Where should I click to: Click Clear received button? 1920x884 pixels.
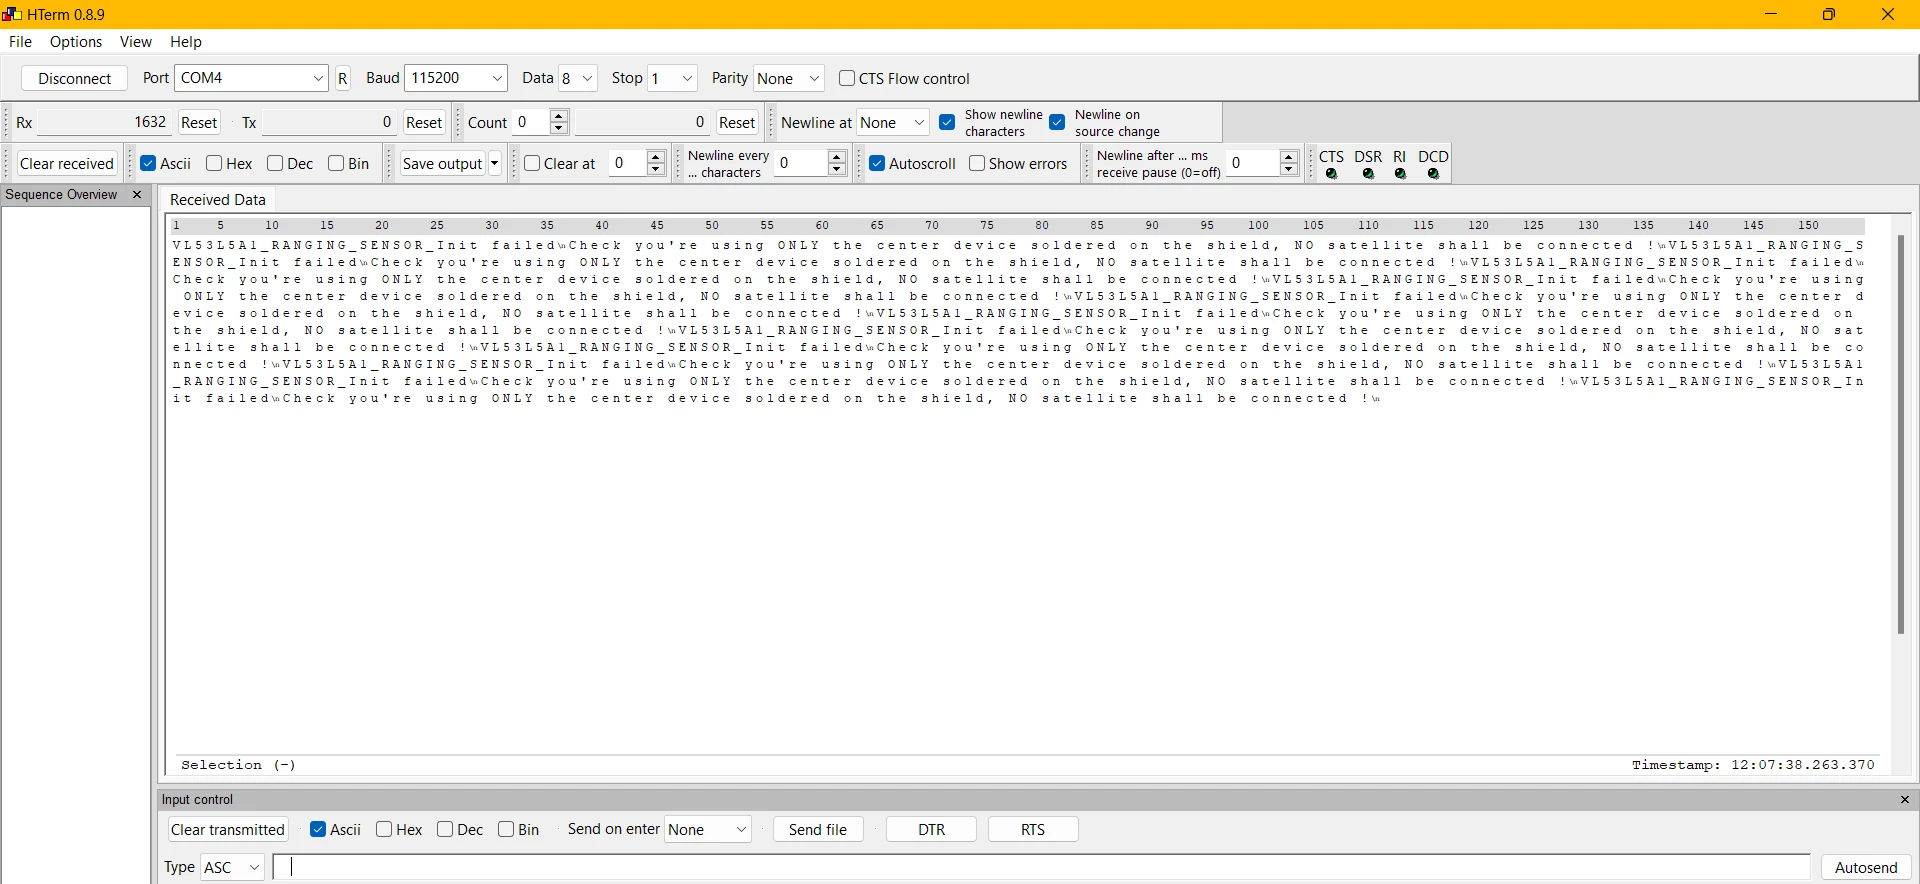tap(67, 163)
